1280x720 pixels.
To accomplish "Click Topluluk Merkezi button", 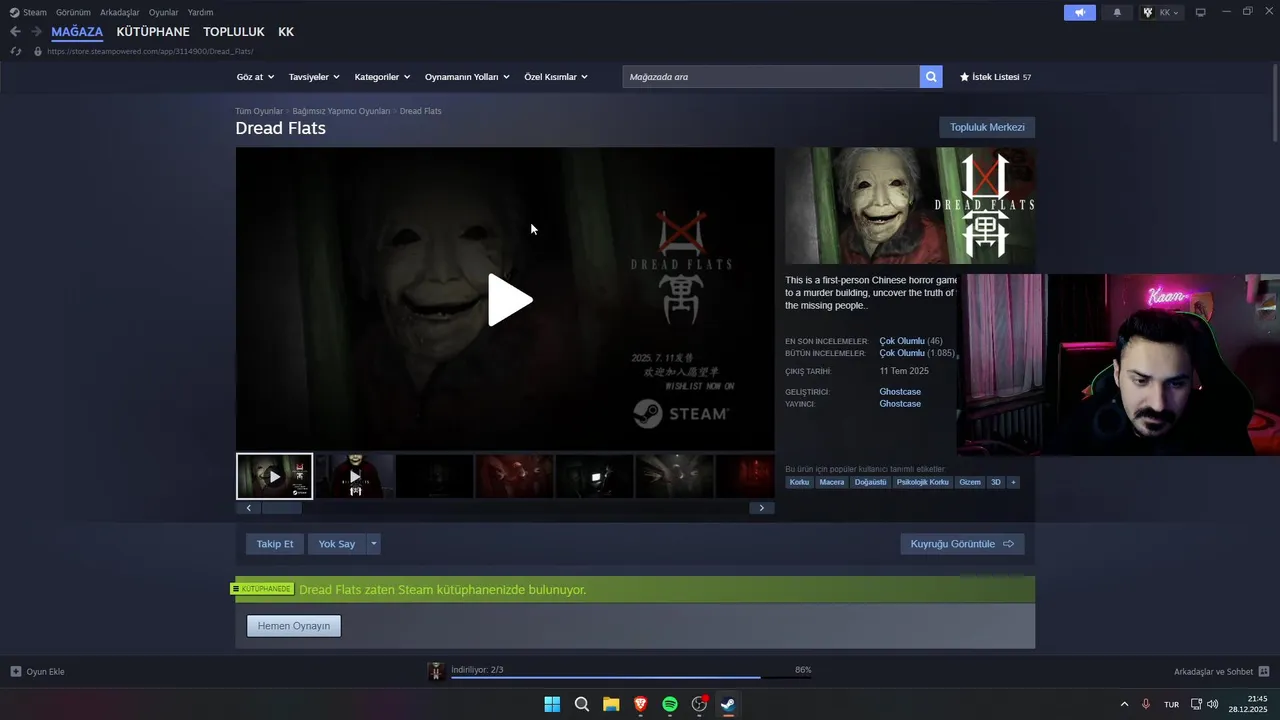I will pos(987,127).
